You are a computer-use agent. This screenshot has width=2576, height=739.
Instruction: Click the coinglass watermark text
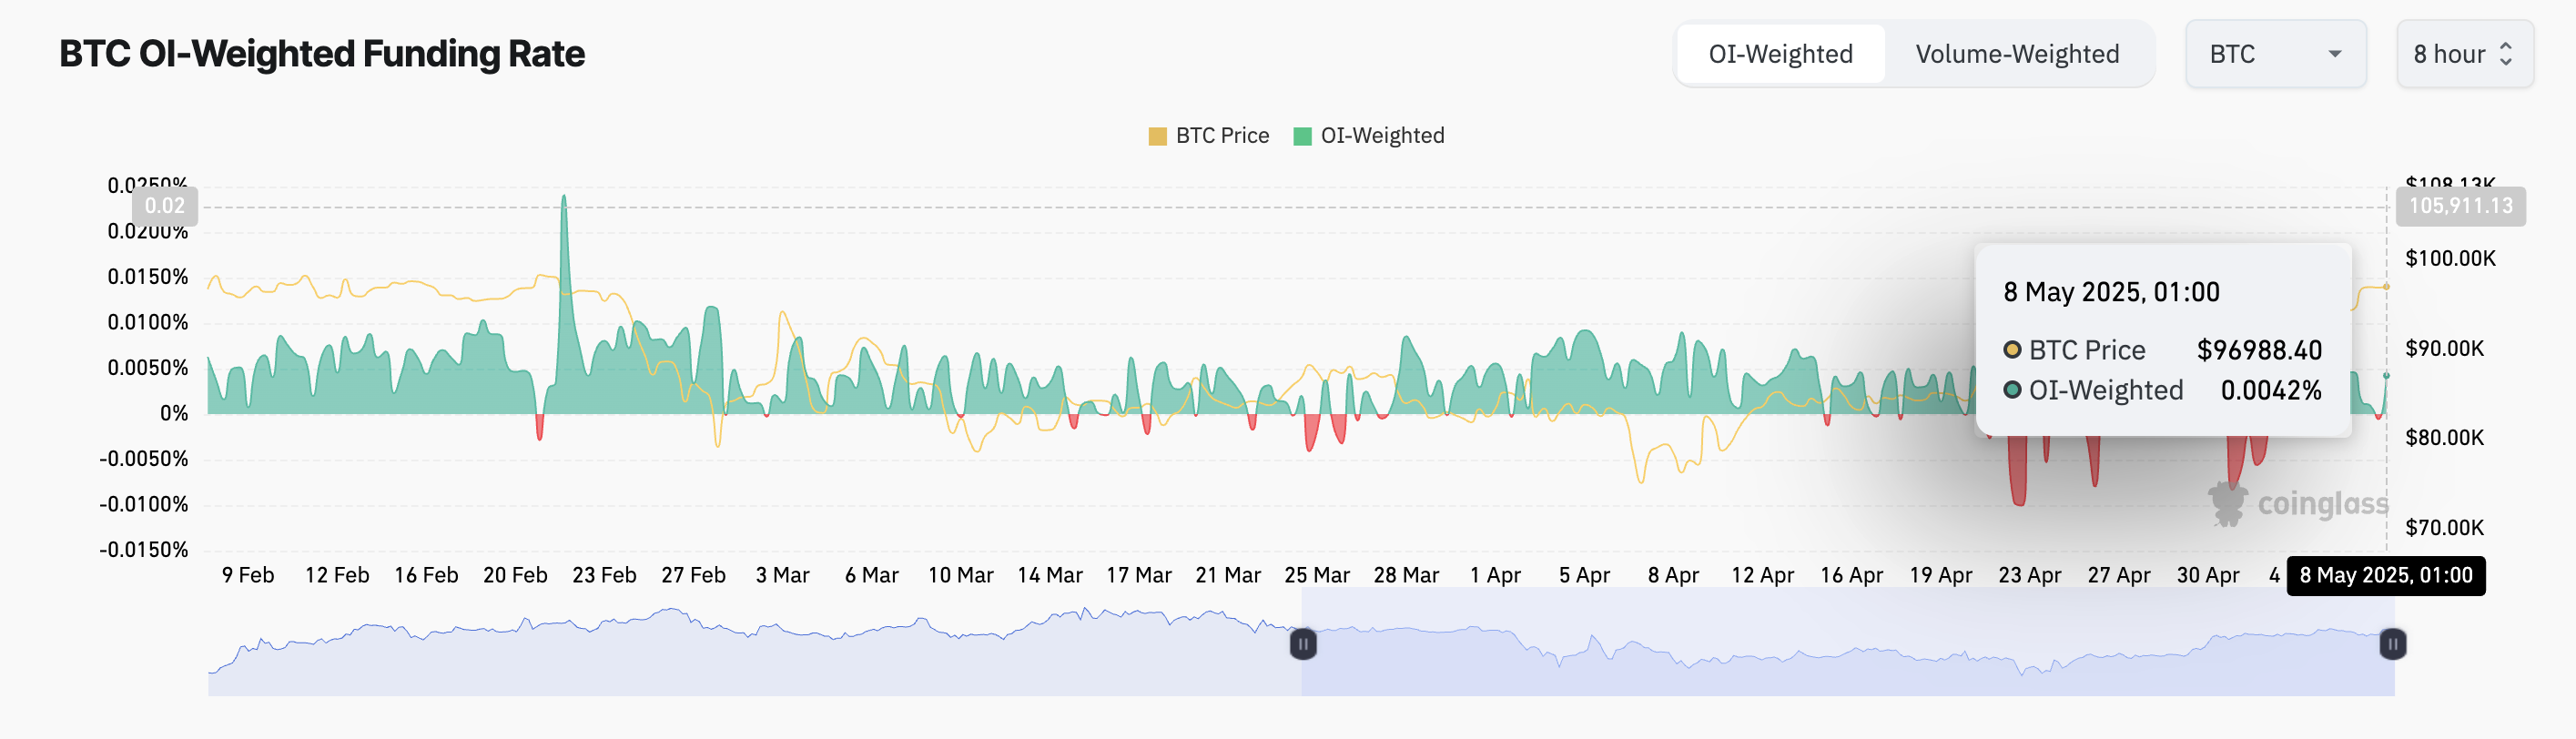tap(2322, 503)
